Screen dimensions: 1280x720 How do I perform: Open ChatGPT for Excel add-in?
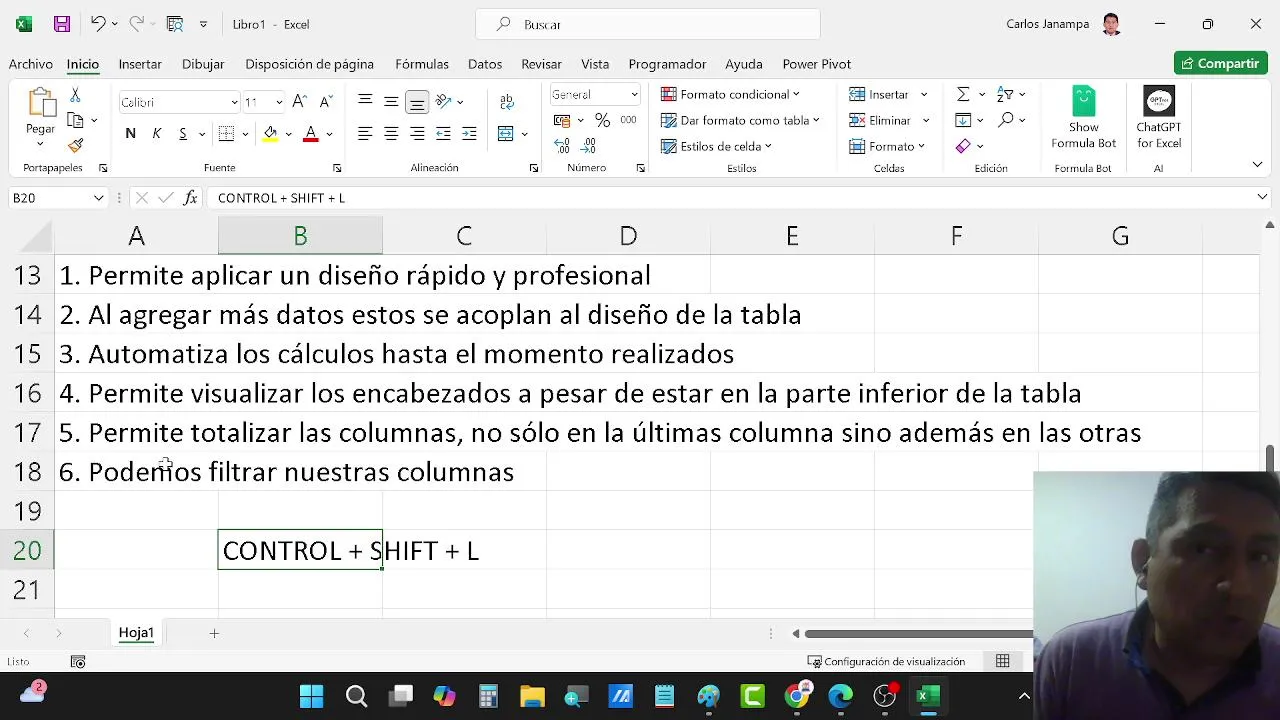pos(1159,118)
